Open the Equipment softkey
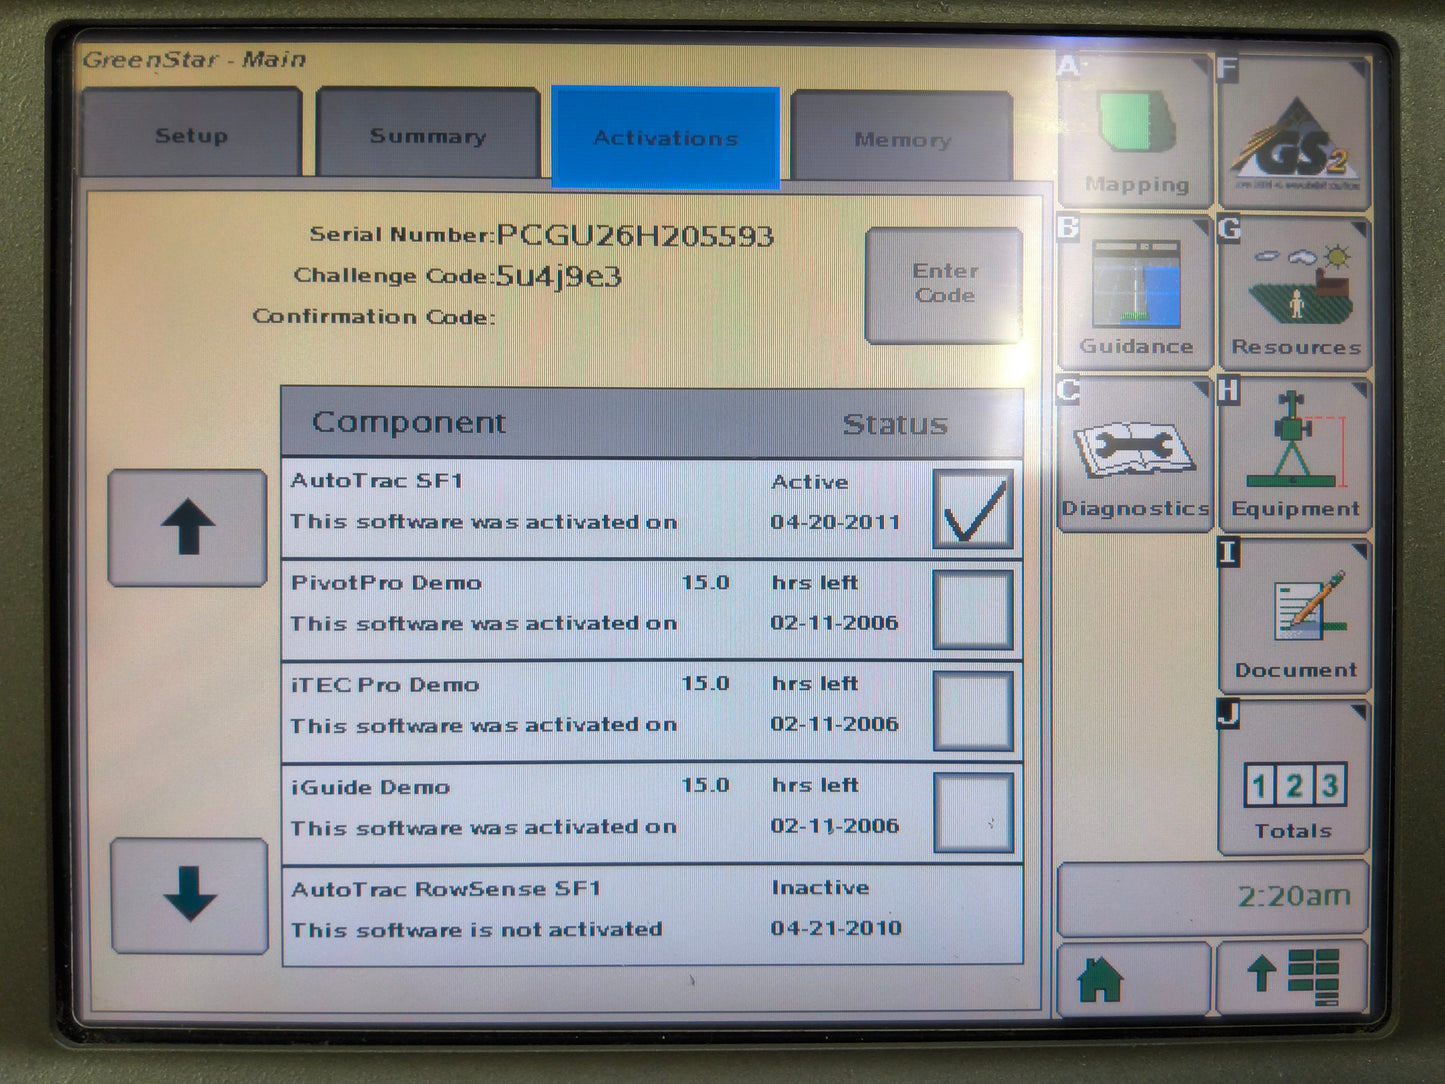 coord(1295,455)
